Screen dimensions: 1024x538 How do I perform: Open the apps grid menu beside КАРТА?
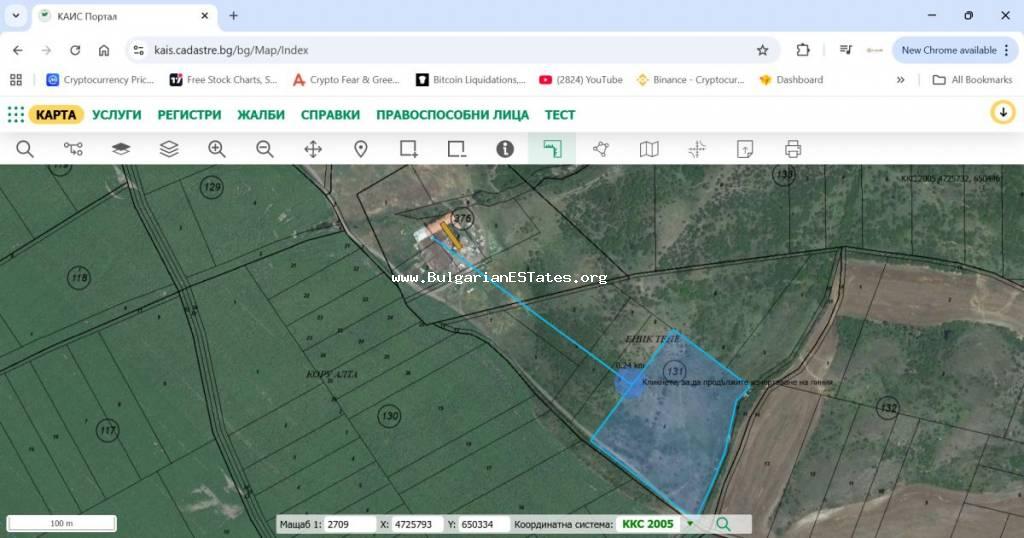coord(16,115)
